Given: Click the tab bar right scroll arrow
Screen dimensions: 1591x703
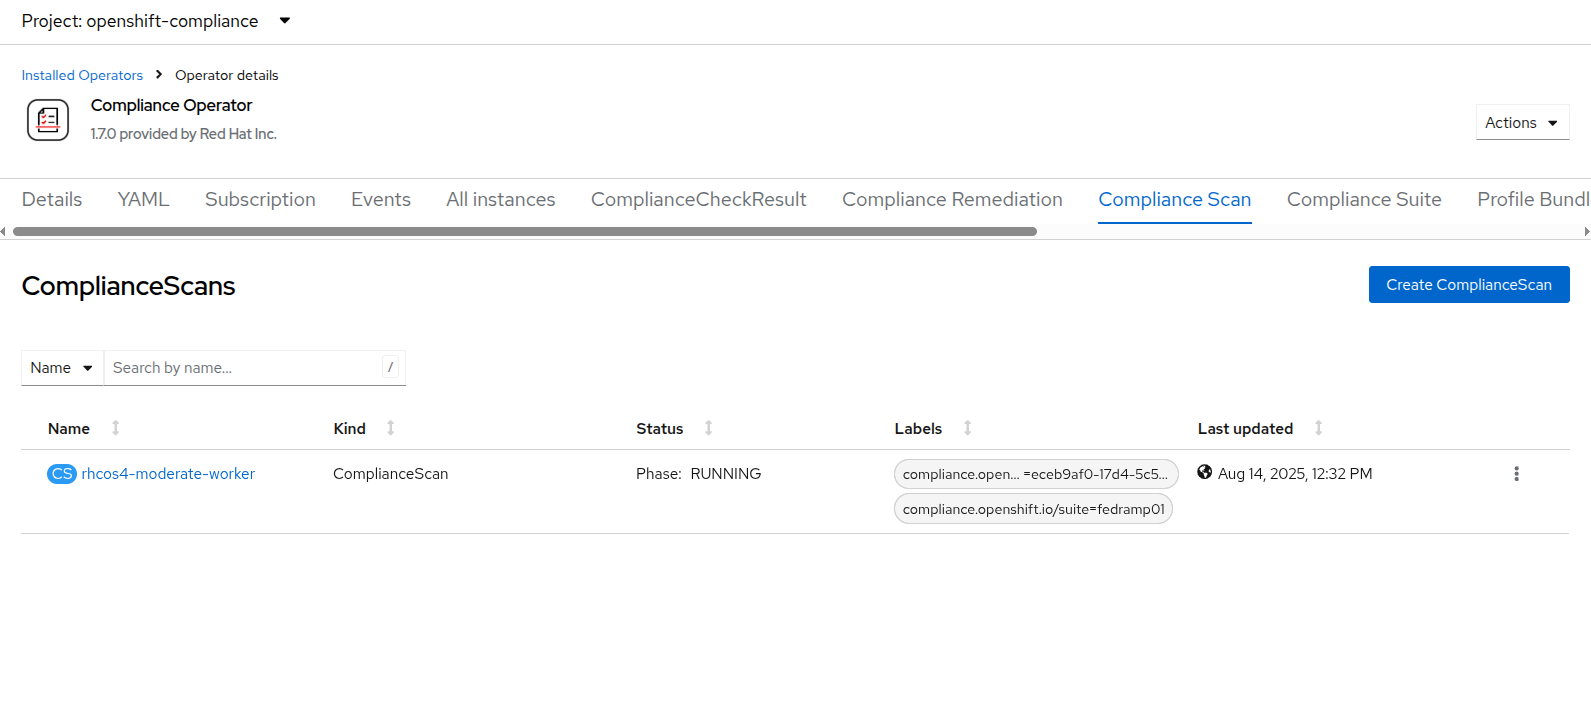Looking at the screenshot, I should click(x=1586, y=232).
